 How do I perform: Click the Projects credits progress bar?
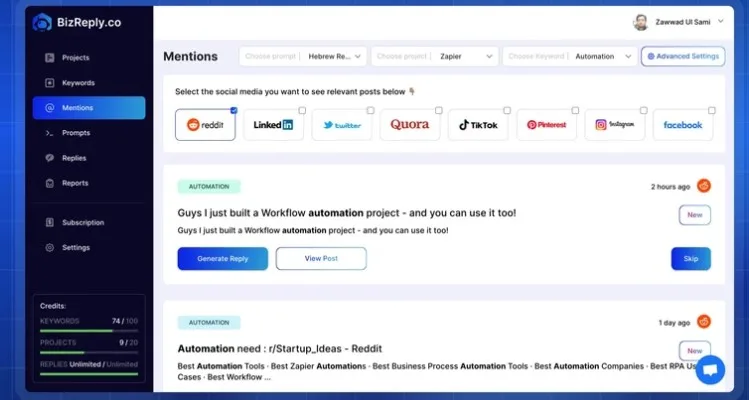pyautogui.click(x=89, y=353)
